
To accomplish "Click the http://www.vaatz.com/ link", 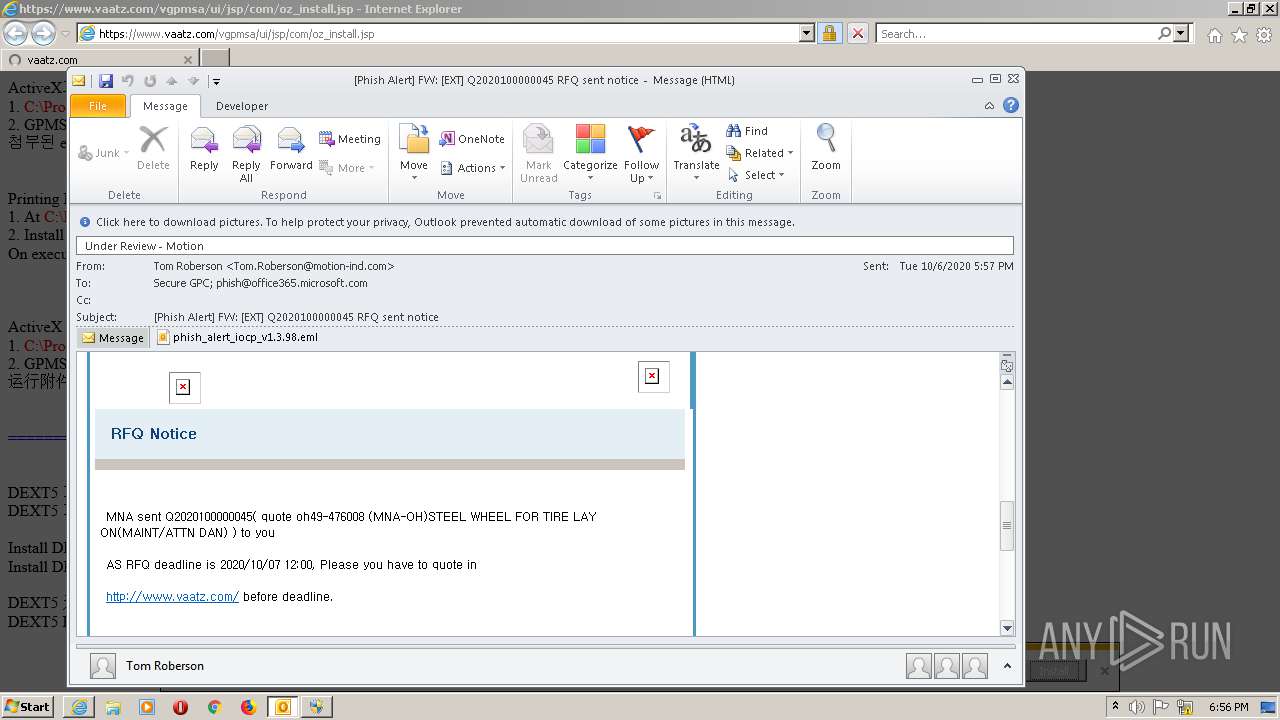I will 172,597.
